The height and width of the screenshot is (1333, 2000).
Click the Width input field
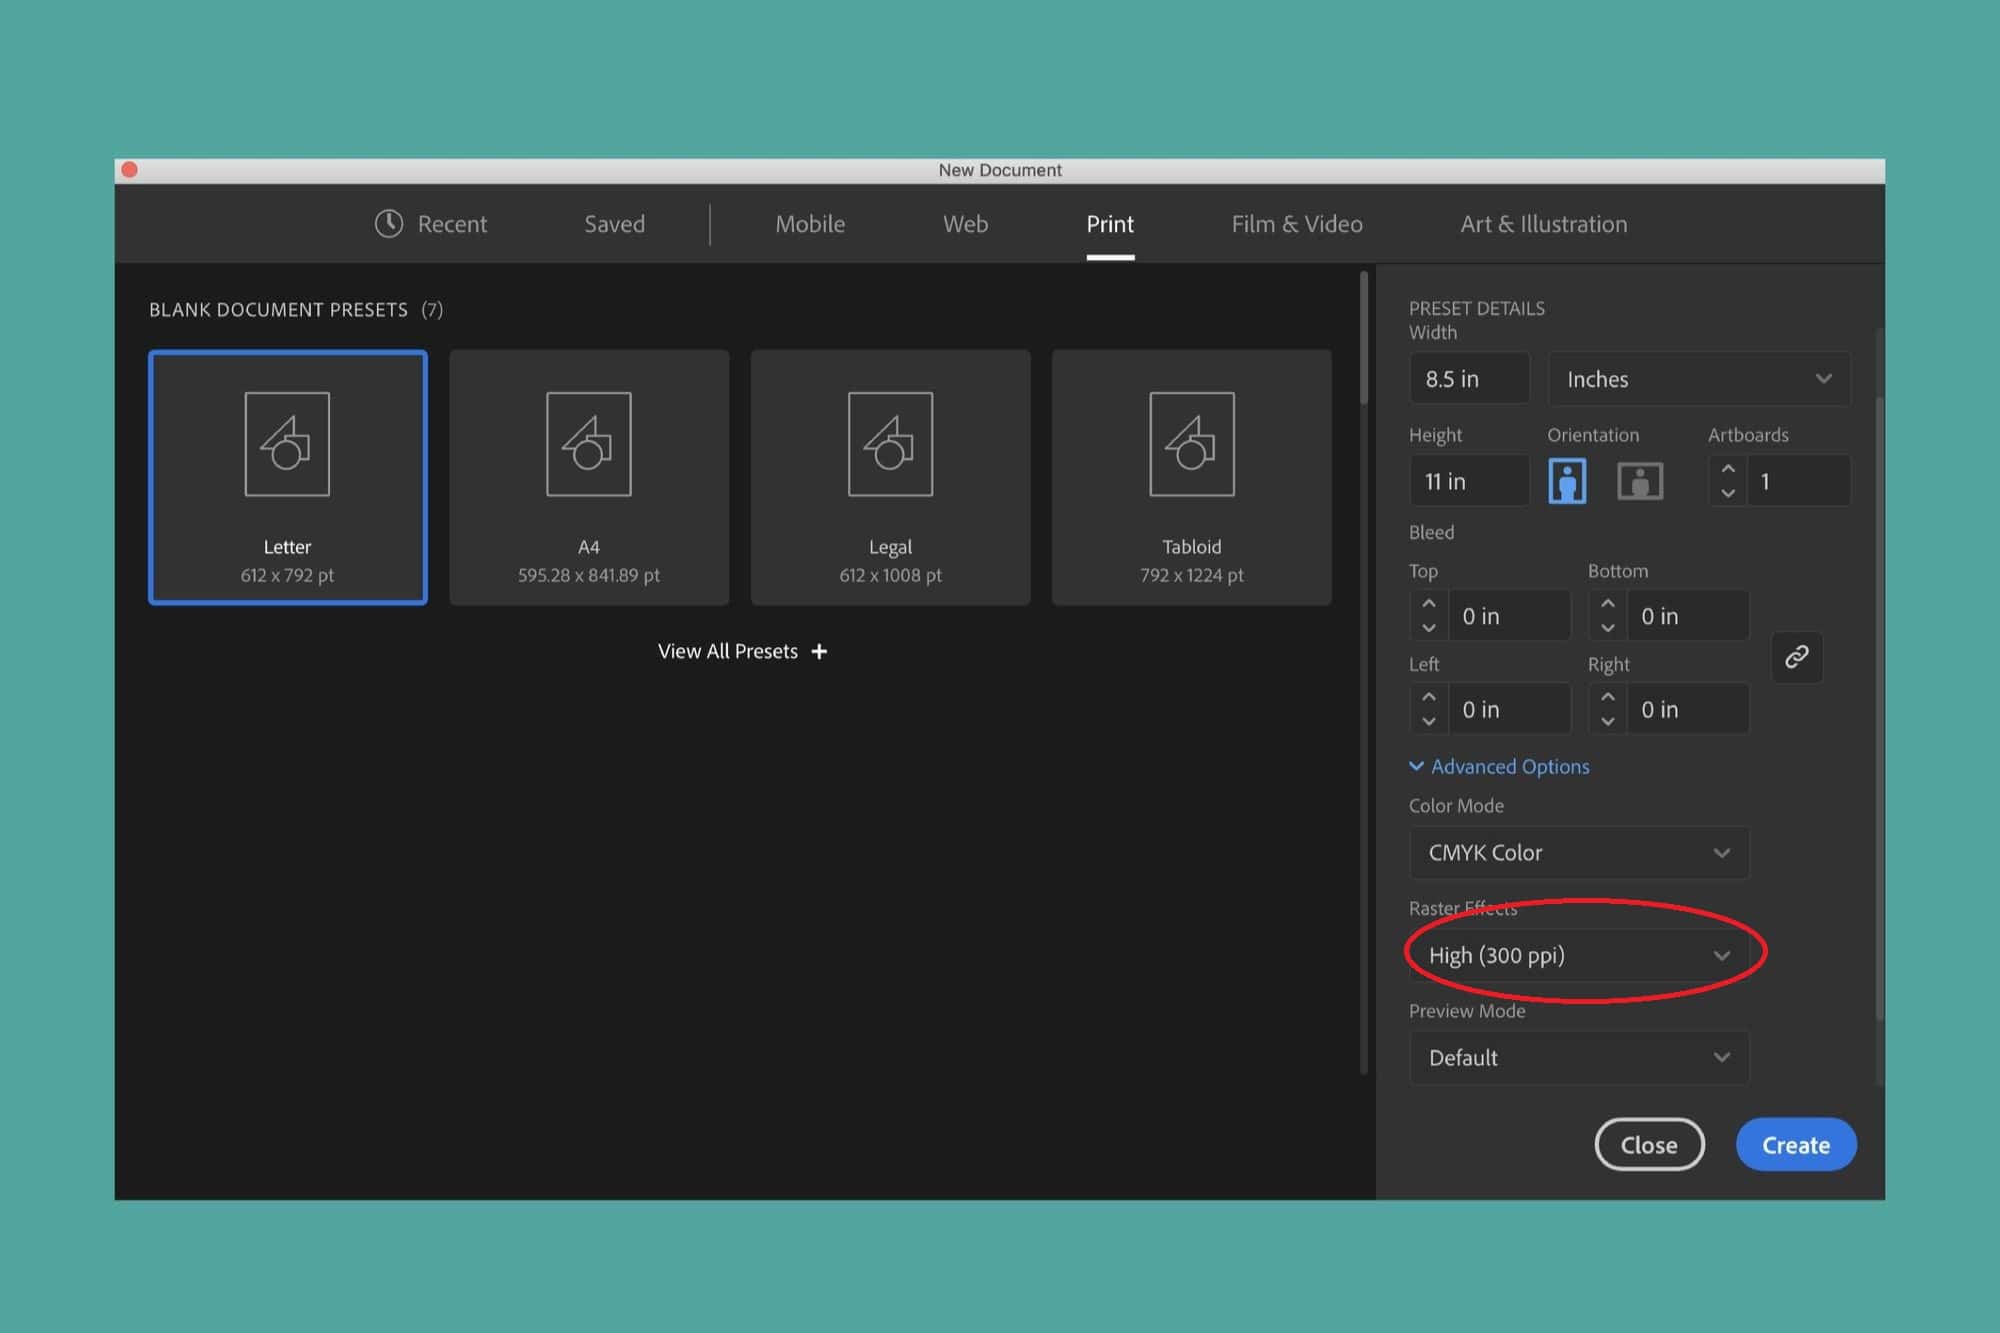1469,379
